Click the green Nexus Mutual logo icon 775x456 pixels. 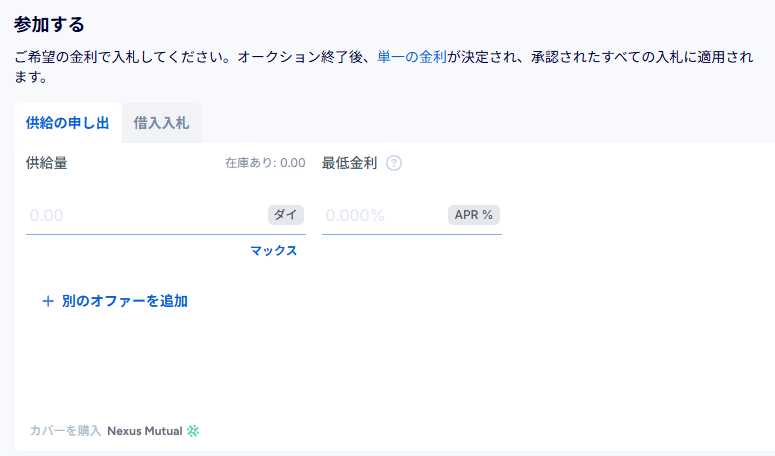[x=194, y=431]
